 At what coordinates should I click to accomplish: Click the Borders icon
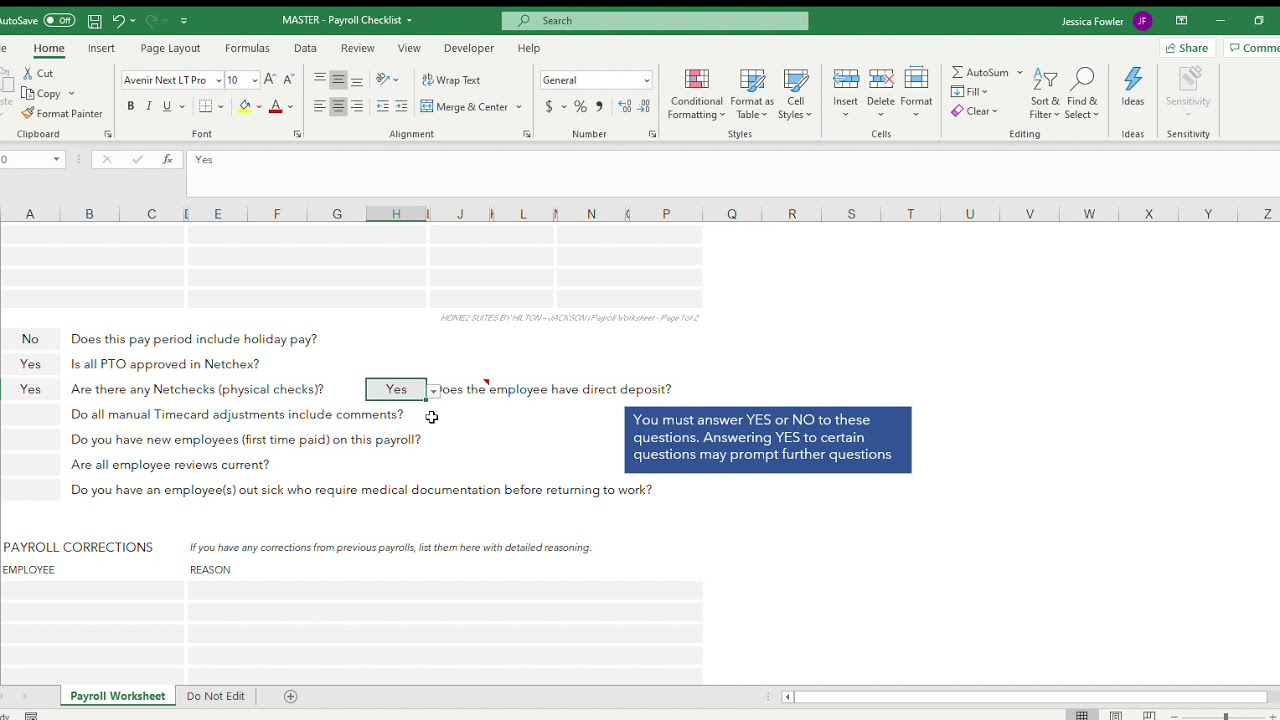click(x=205, y=106)
